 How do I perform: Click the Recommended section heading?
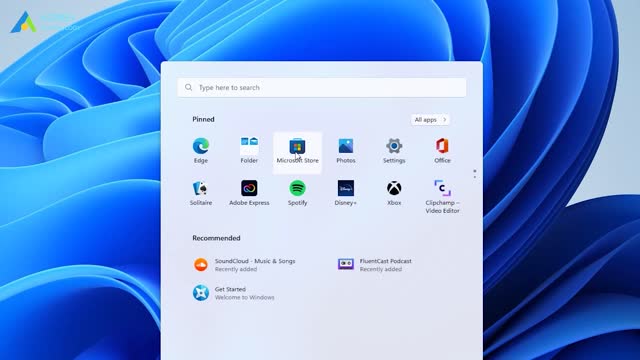(216, 238)
